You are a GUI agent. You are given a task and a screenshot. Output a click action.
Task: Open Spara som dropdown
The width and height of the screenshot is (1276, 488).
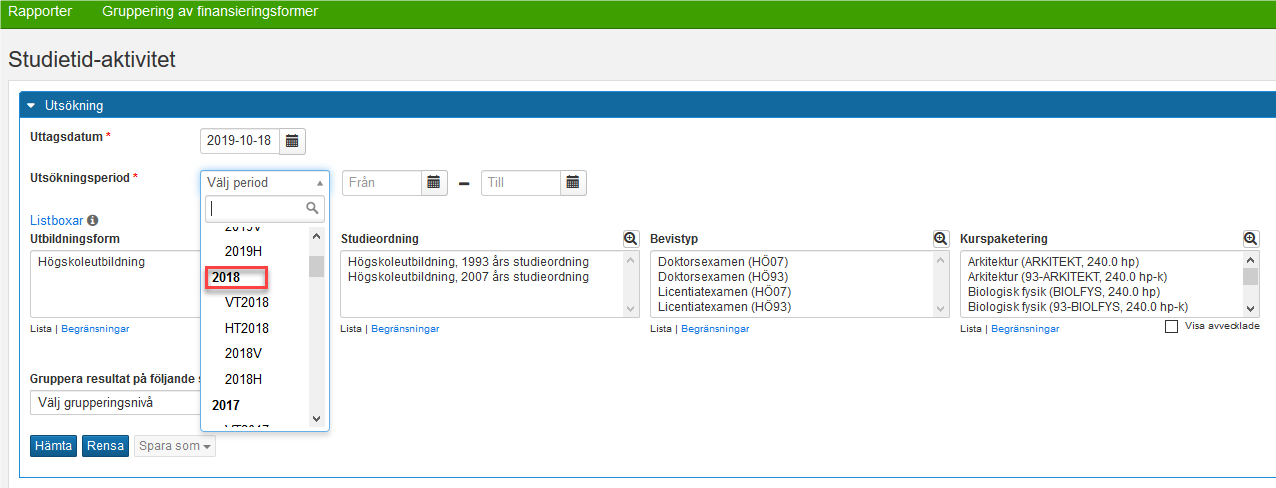click(175, 446)
